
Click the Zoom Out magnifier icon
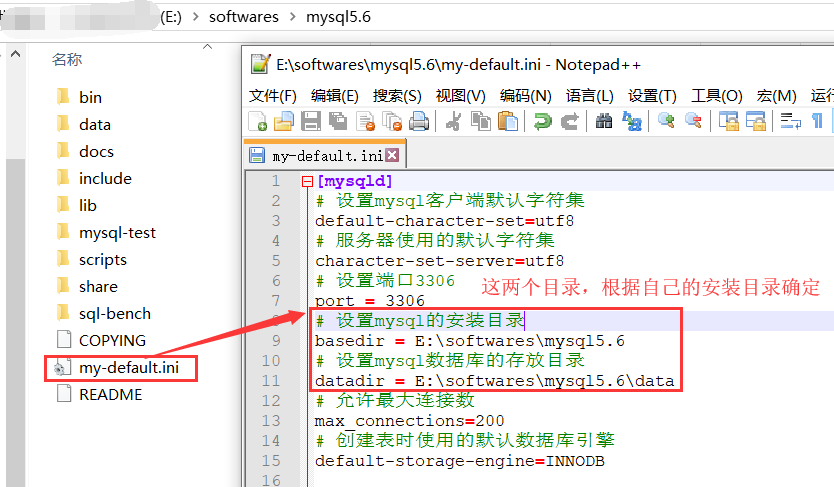693,121
